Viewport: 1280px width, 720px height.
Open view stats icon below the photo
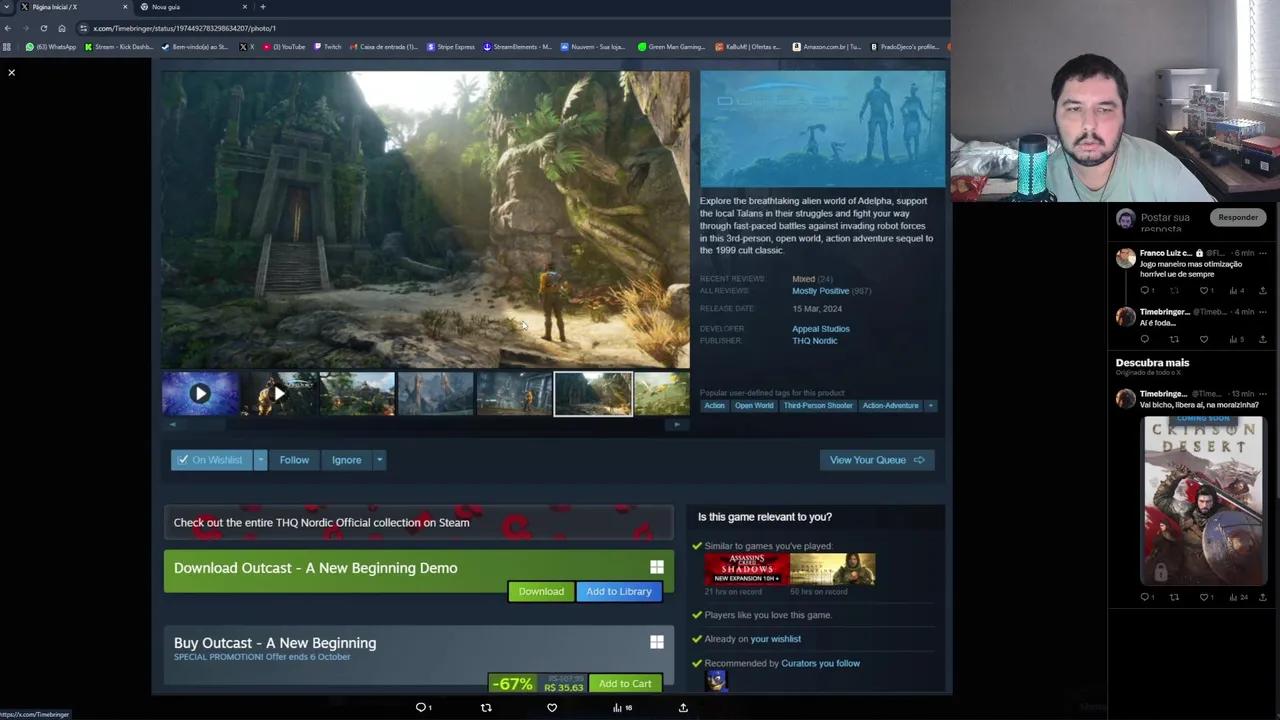coord(617,707)
